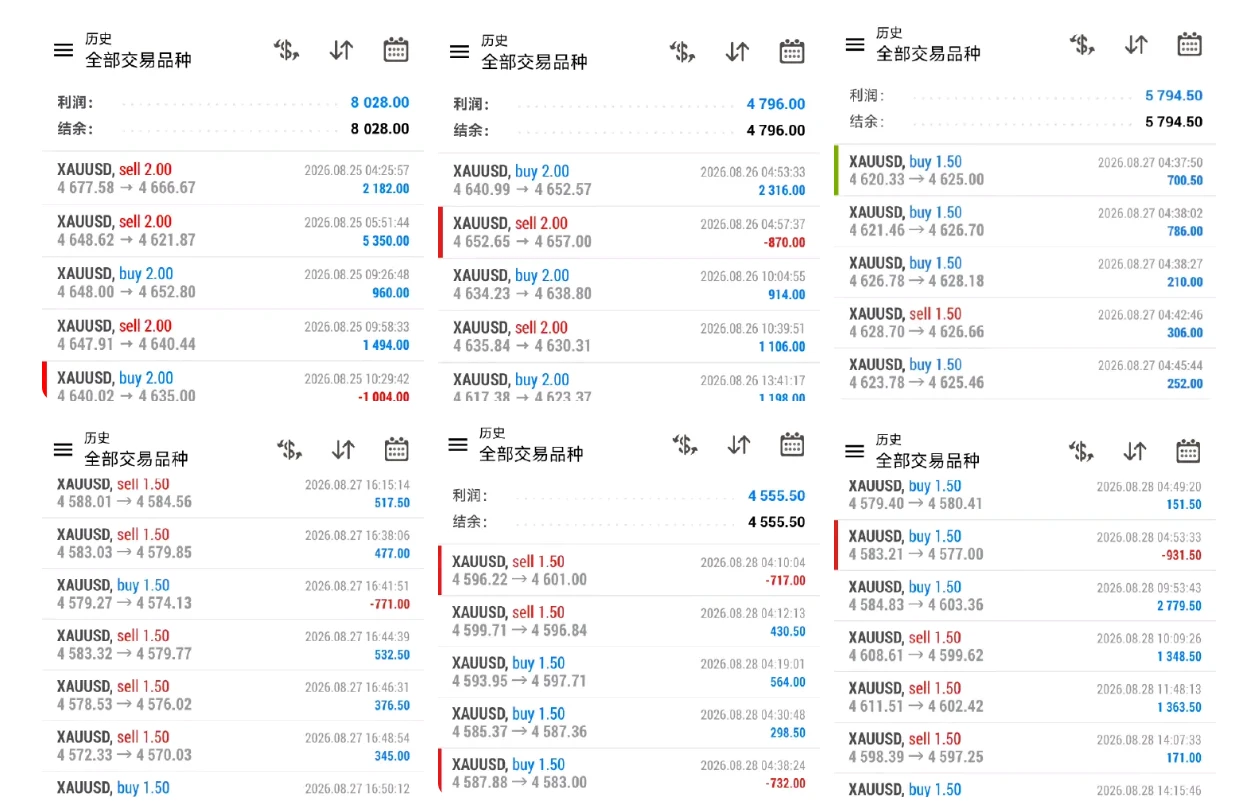Tap 全部交易品种 title above 4 796.00 profit
1260x806 pixels.
pos(534,62)
